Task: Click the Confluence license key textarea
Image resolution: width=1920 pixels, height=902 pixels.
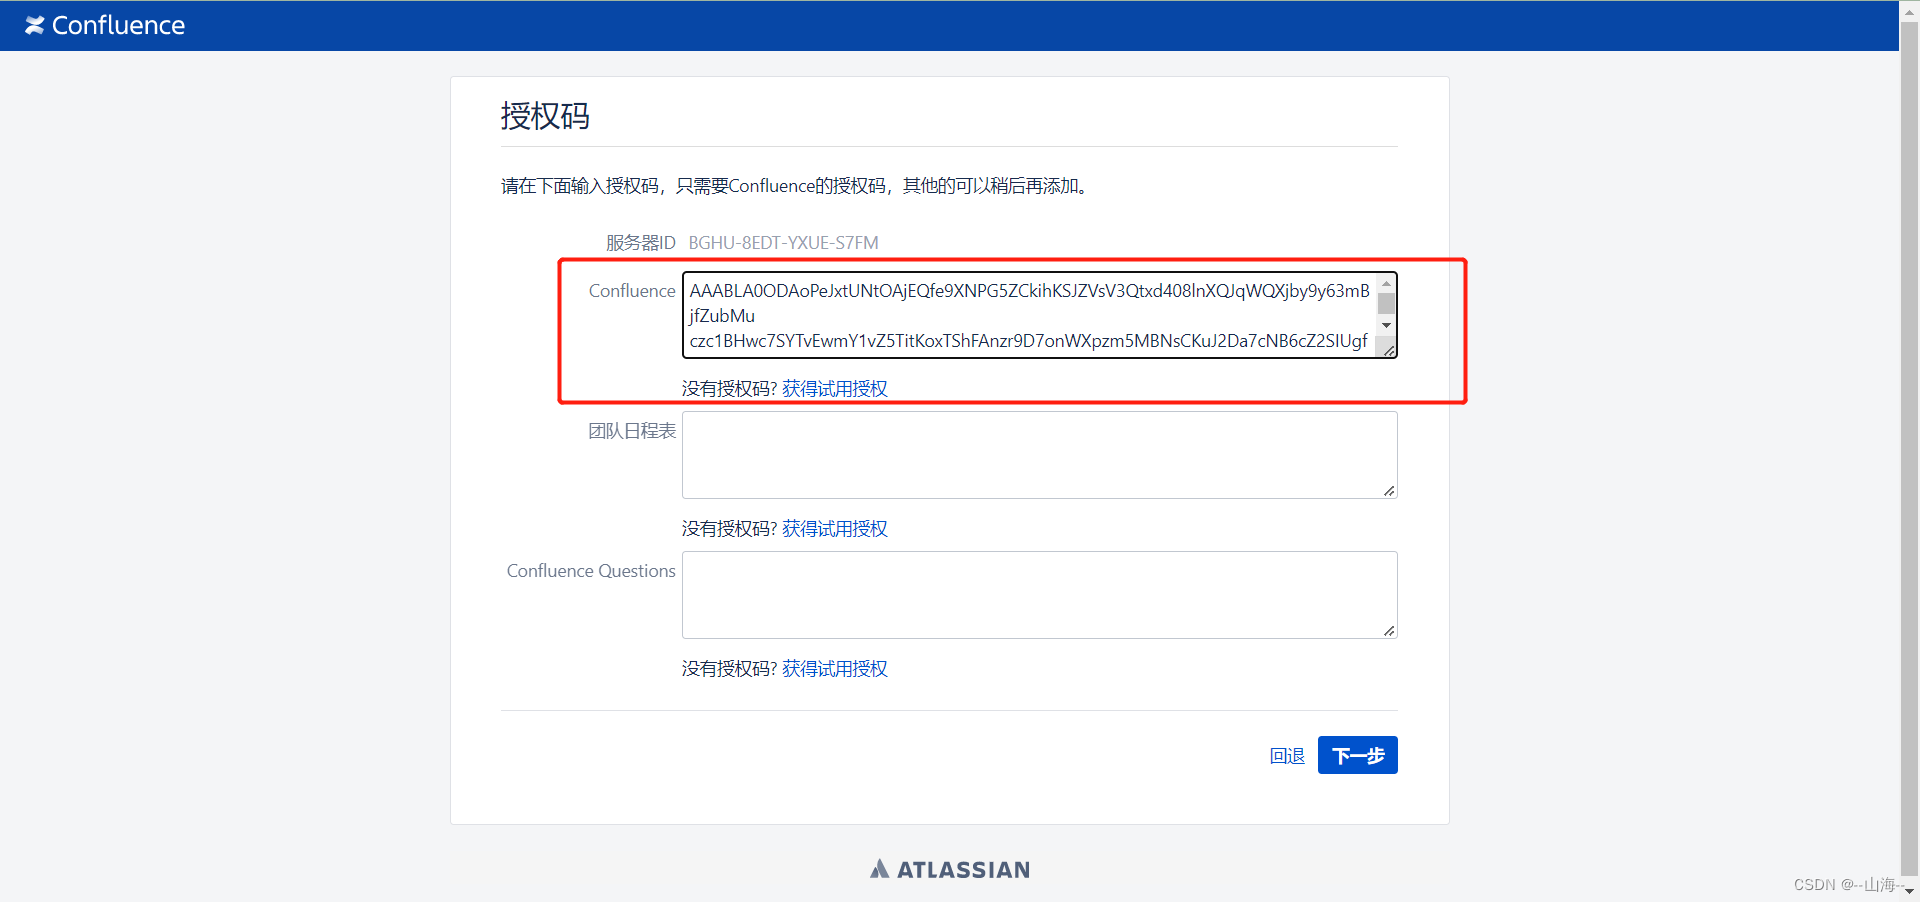Action: coord(1039,315)
